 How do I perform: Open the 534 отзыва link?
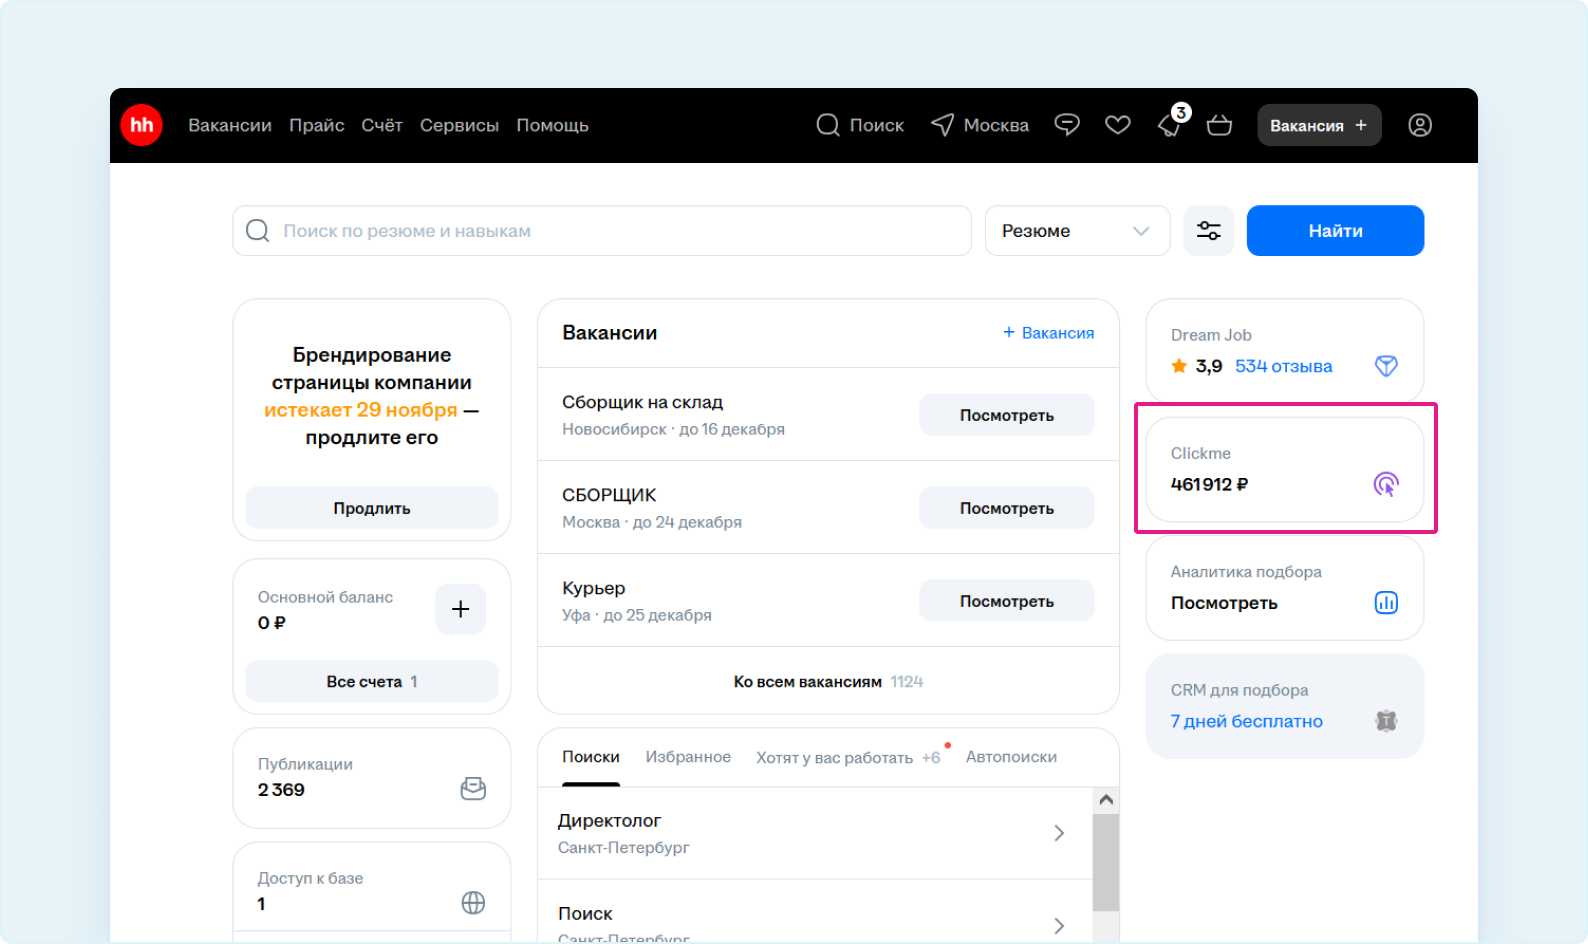1283,366
